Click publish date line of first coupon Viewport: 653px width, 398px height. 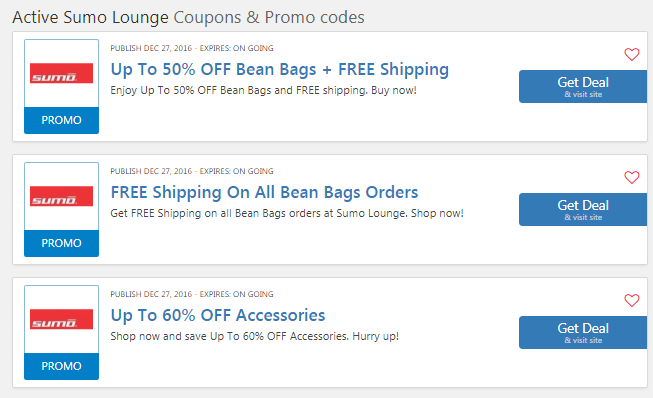pos(192,48)
